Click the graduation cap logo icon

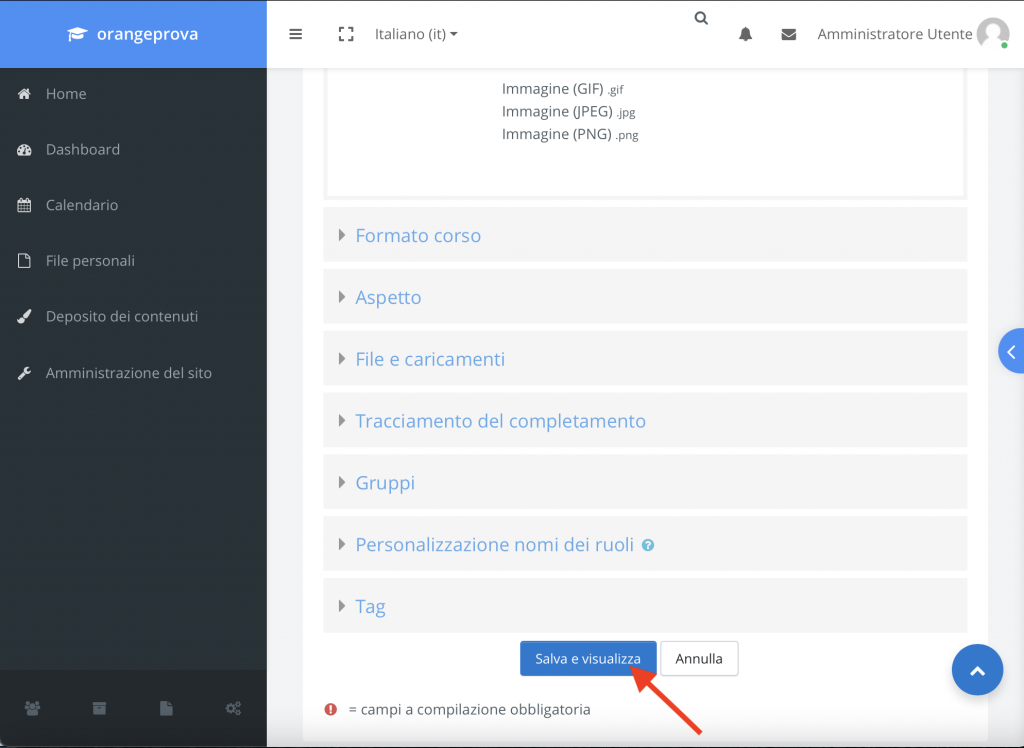pos(77,34)
